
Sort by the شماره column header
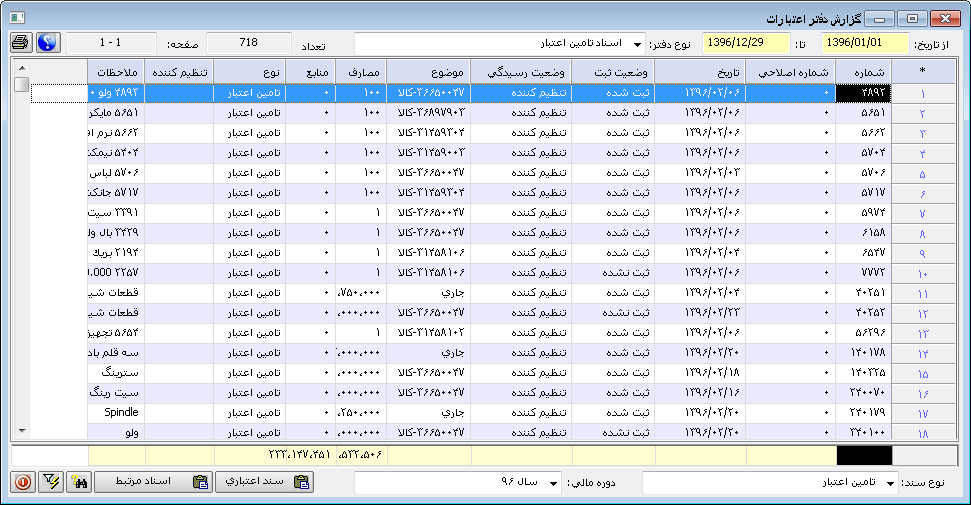863,72
